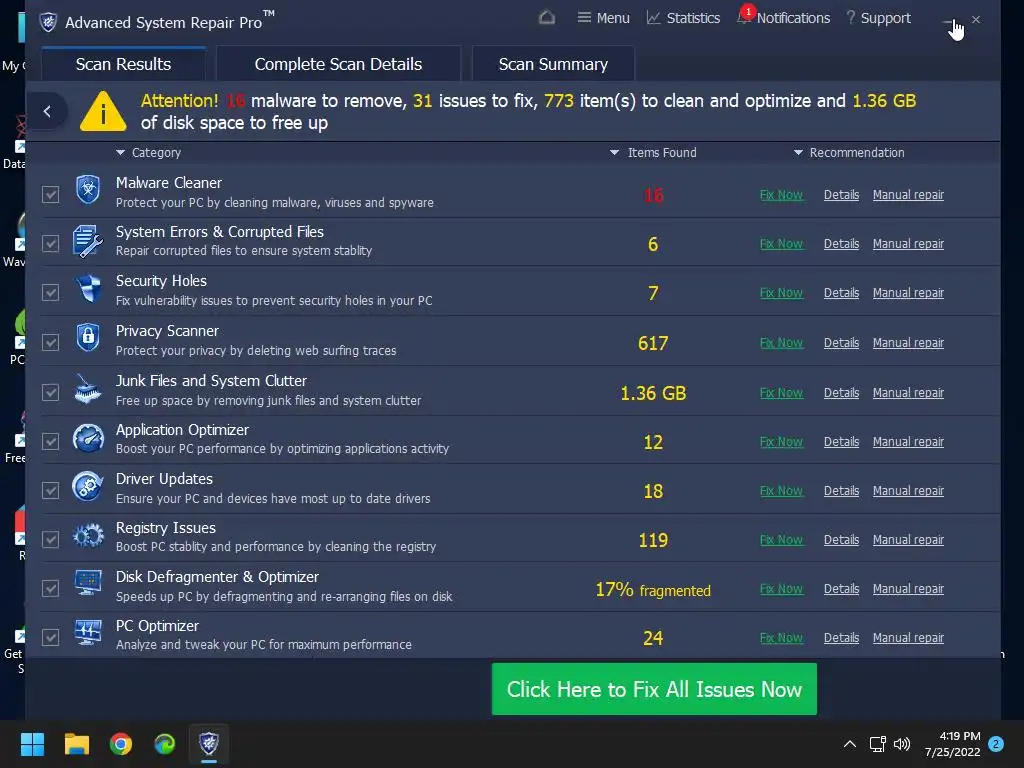Viewport: 1024px width, 768px height.
Task: Switch to the Scan Results tab
Action: pos(123,64)
